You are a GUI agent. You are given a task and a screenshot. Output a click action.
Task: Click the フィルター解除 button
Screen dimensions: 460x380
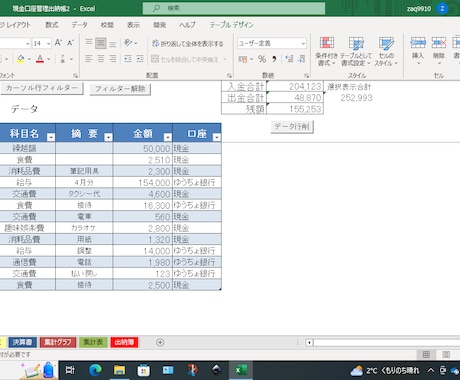pos(120,89)
